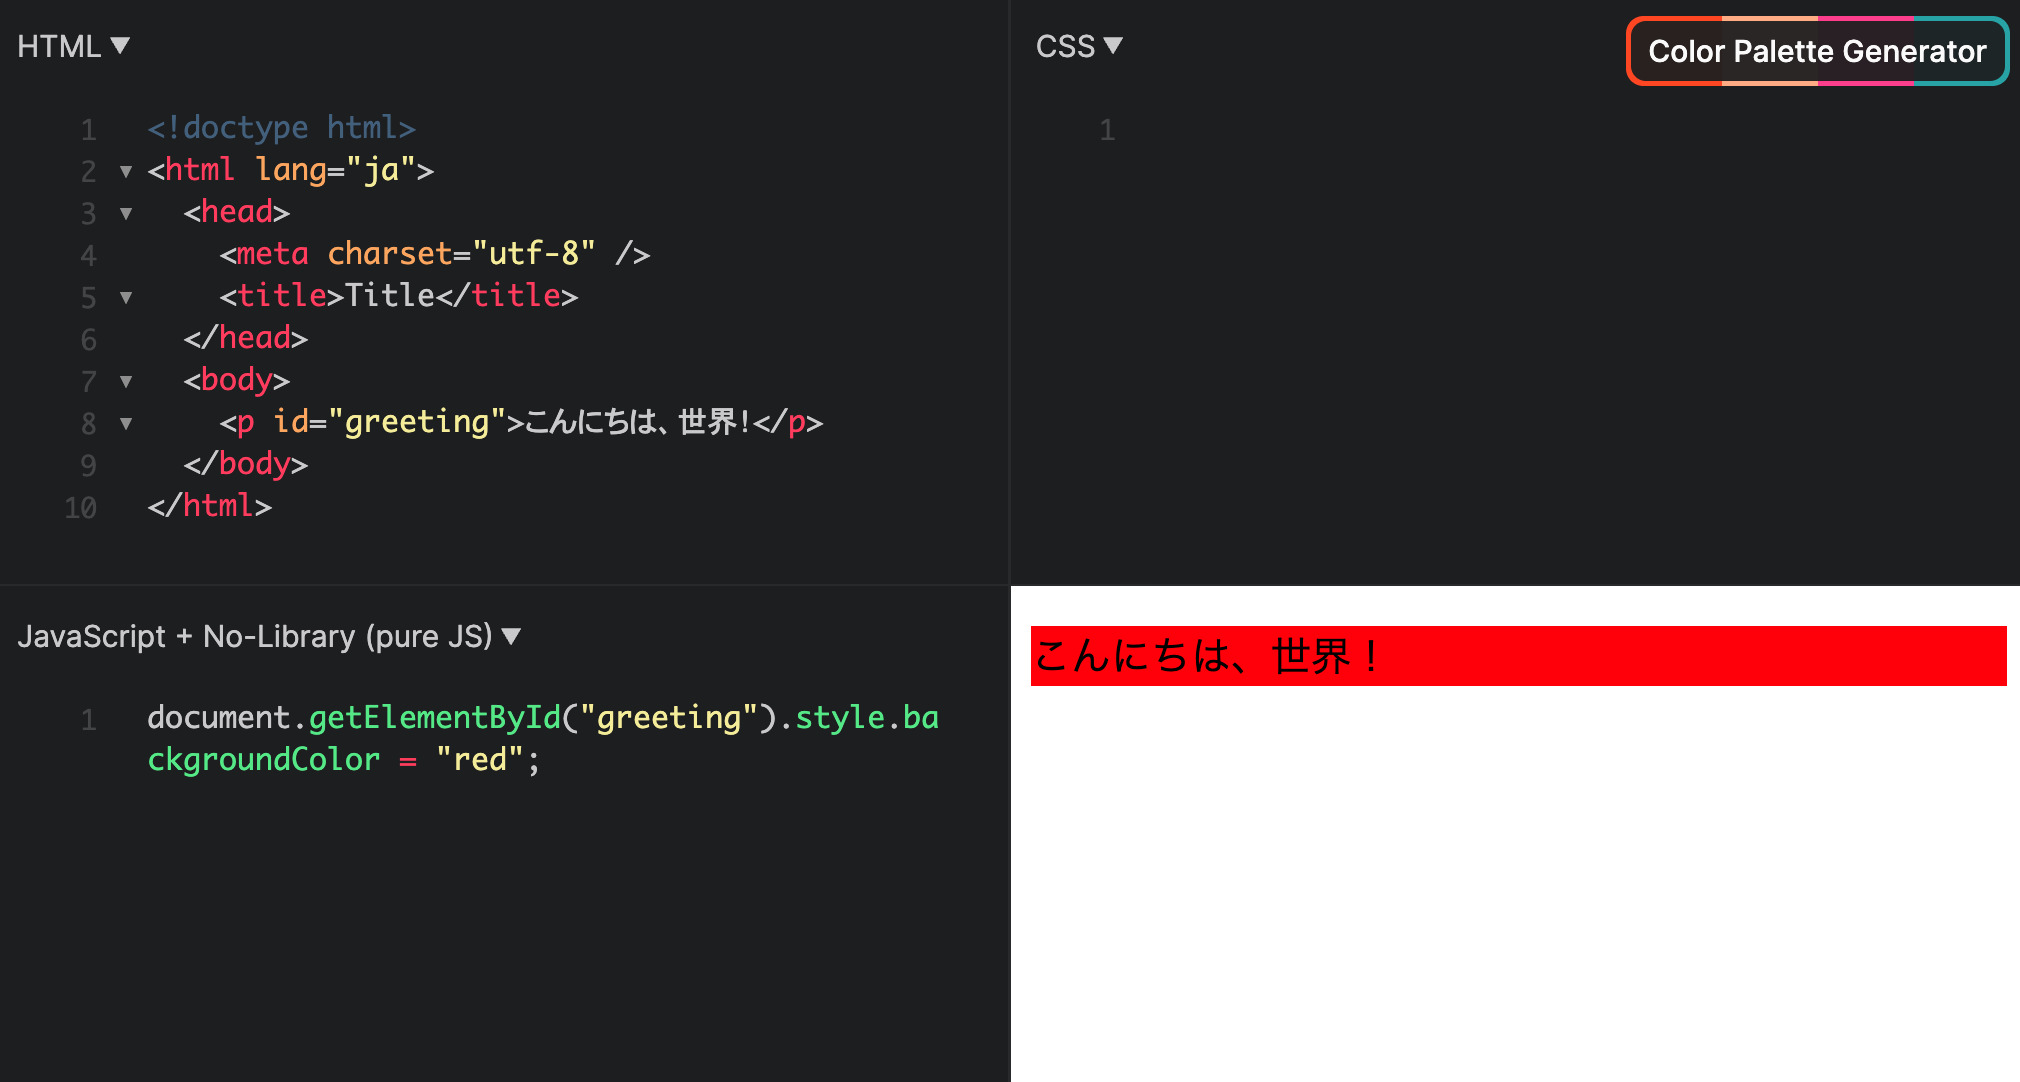Collapse the html tag fold arrow
The height and width of the screenshot is (1082, 2020).
126,171
